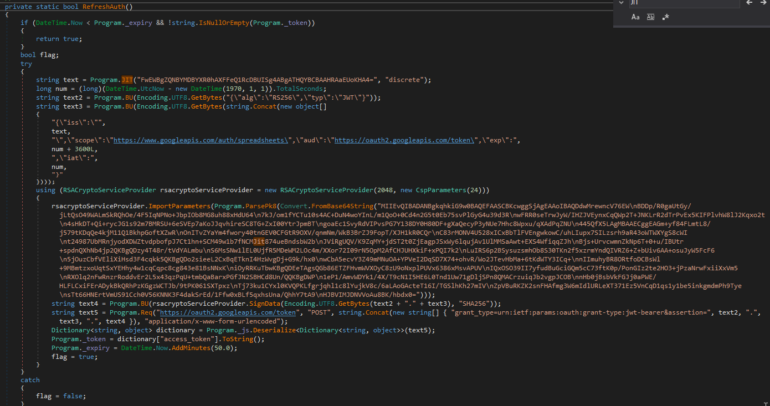Click the grant_type jwt-bearer string literal
This screenshot has width=770, height=406.
point(580,312)
